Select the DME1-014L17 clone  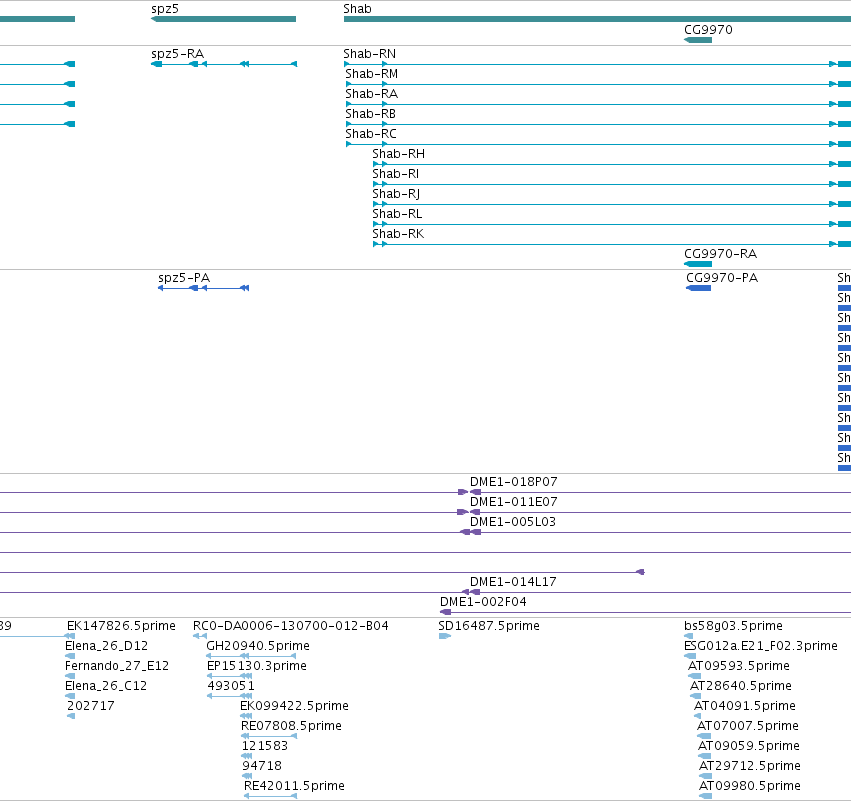click(513, 582)
